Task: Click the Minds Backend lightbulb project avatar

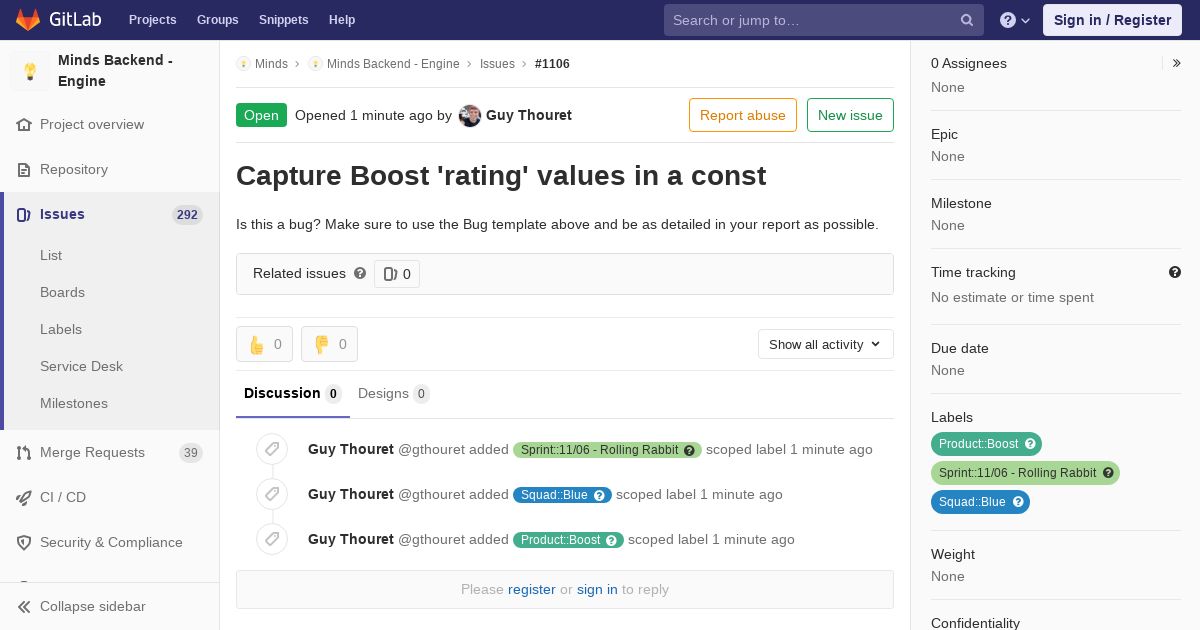Action: (30, 71)
